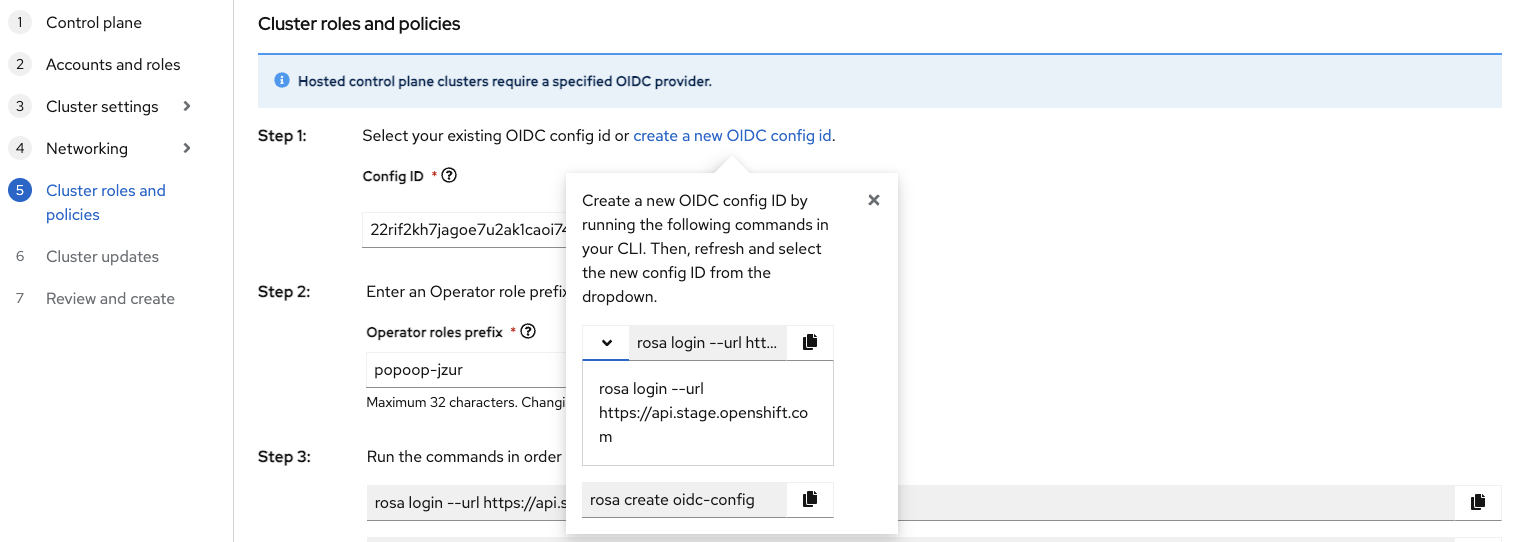This screenshot has height=542, width=1522.
Task: Open Config ID help tooltip icon
Action: click(449, 175)
